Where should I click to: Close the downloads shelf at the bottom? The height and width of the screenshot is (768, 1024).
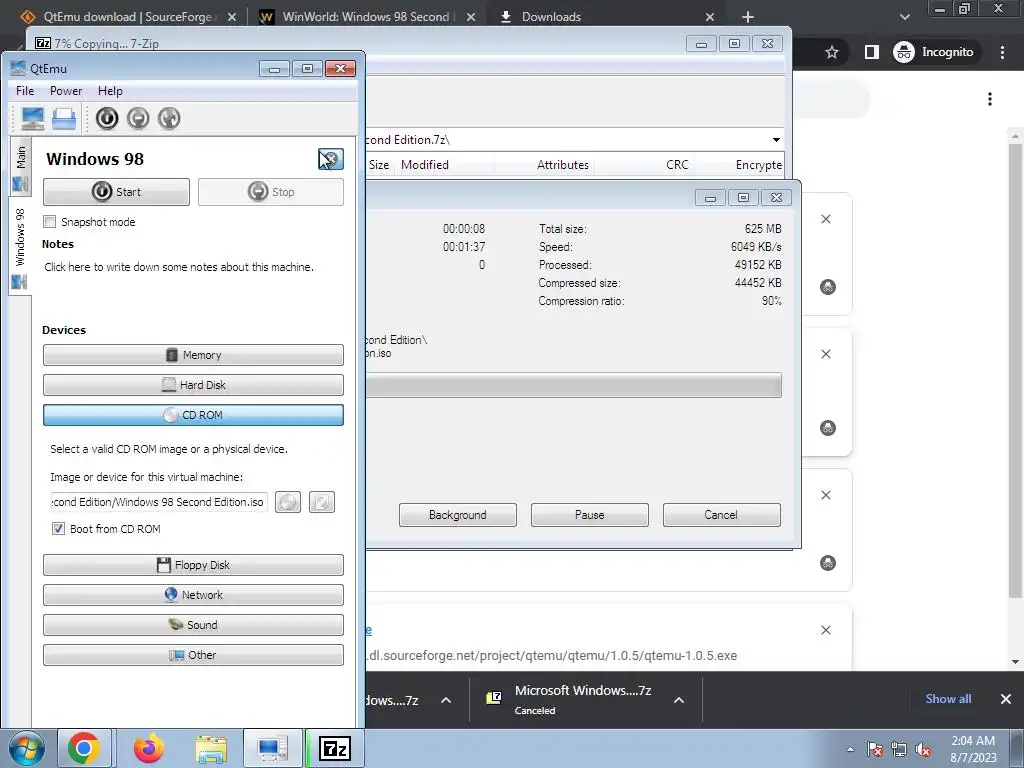click(x=1006, y=699)
